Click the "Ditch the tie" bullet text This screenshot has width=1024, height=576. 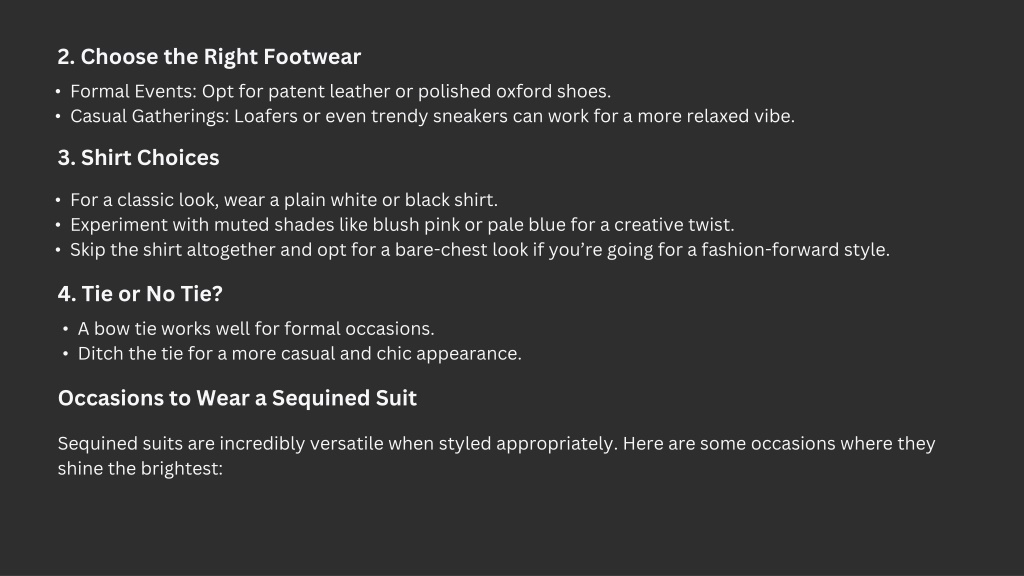click(x=300, y=354)
